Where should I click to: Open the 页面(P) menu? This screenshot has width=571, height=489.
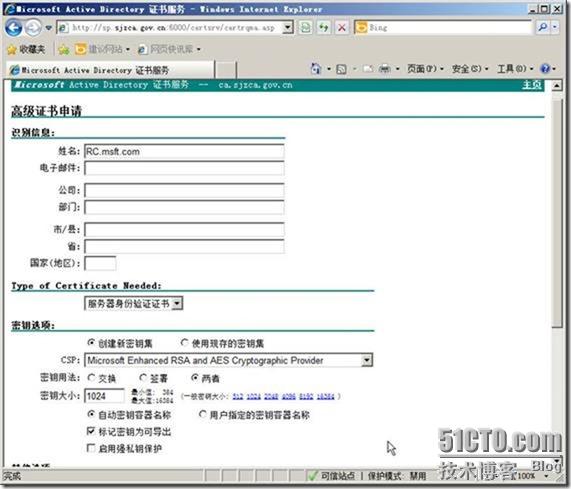[425, 68]
